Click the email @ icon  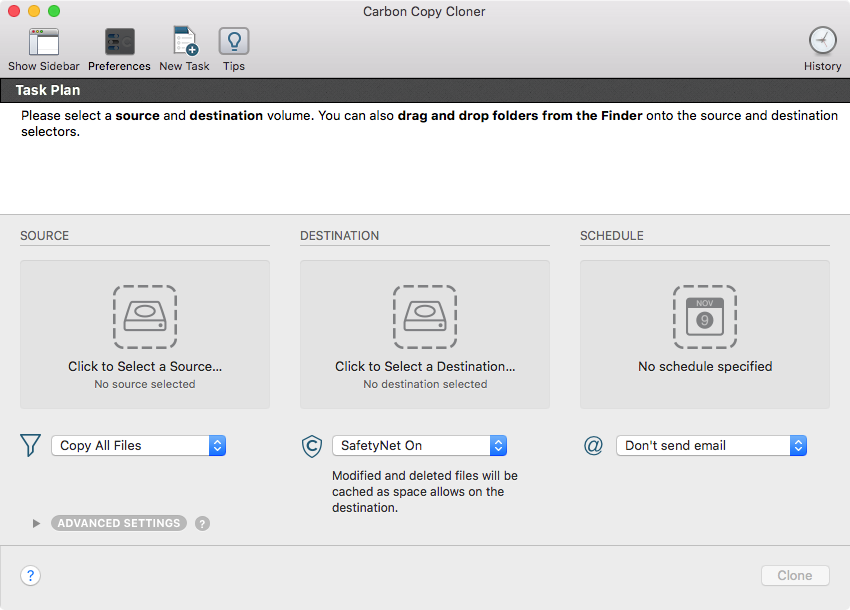[593, 445]
